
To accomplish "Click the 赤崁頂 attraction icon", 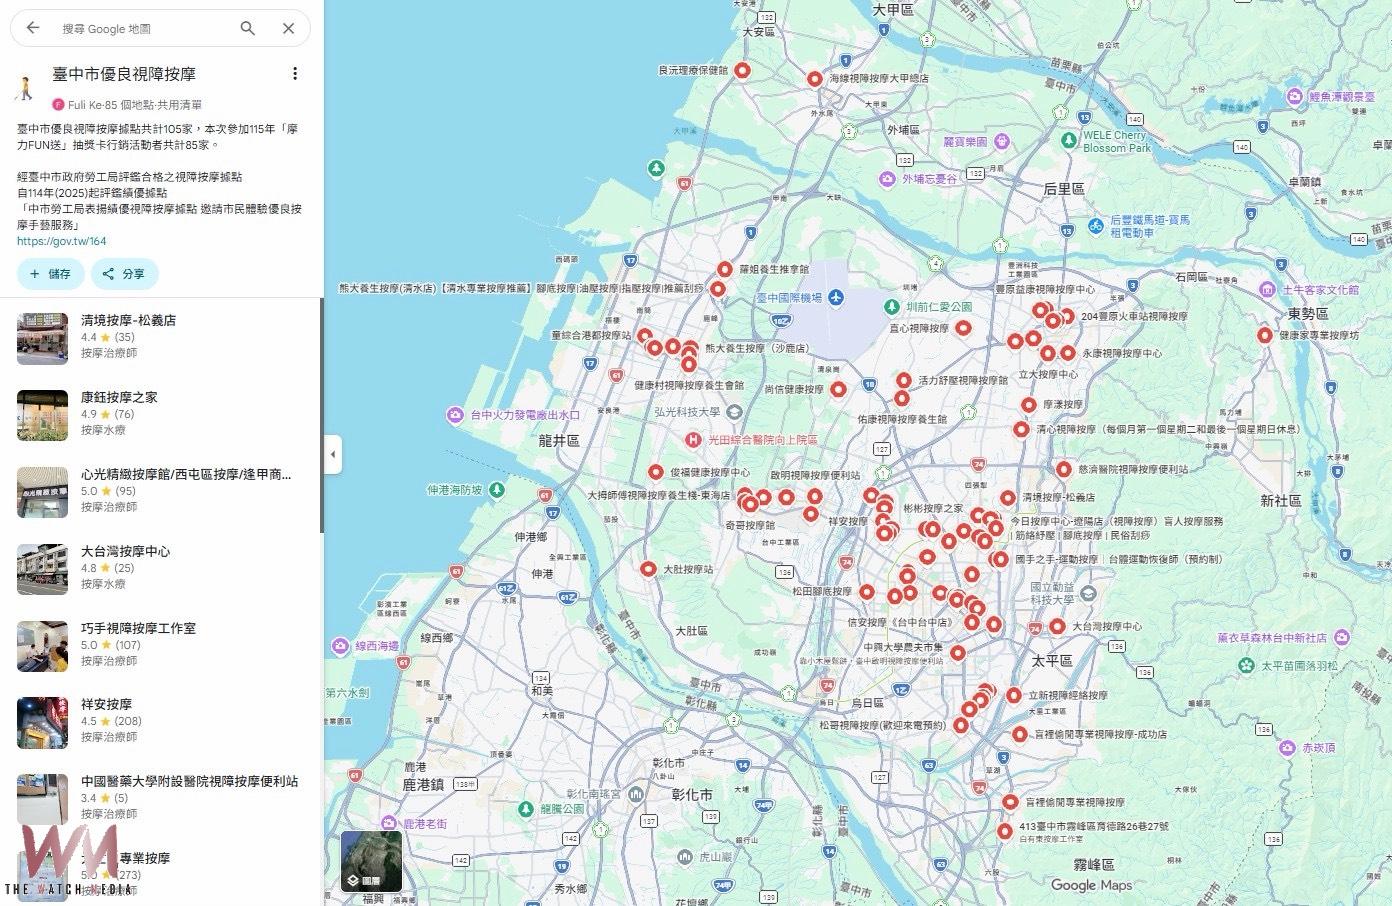I will (x=1288, y=747).
